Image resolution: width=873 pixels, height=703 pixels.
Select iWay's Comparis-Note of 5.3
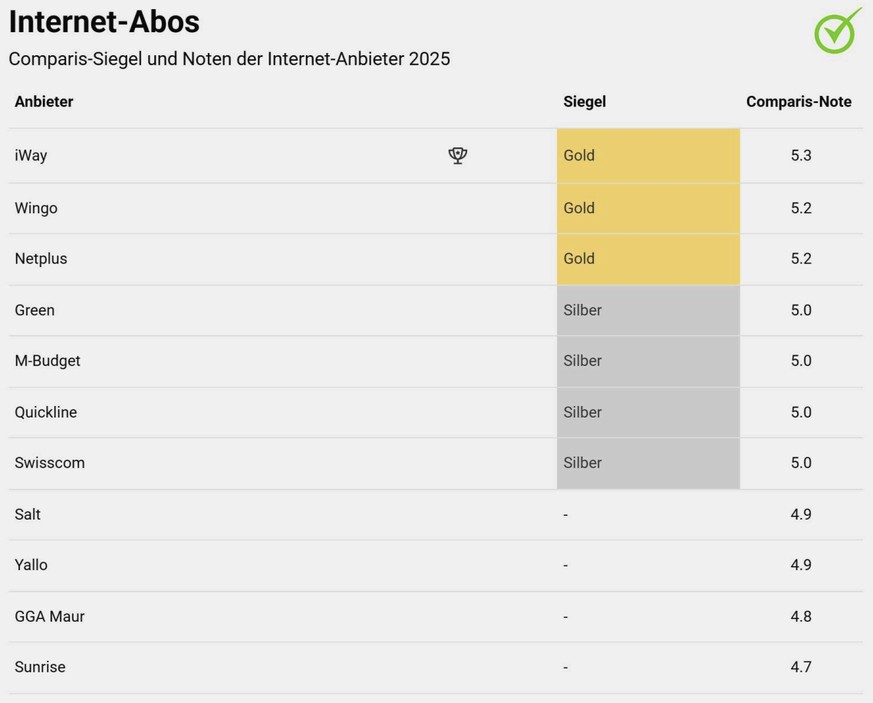click(801, 155)
